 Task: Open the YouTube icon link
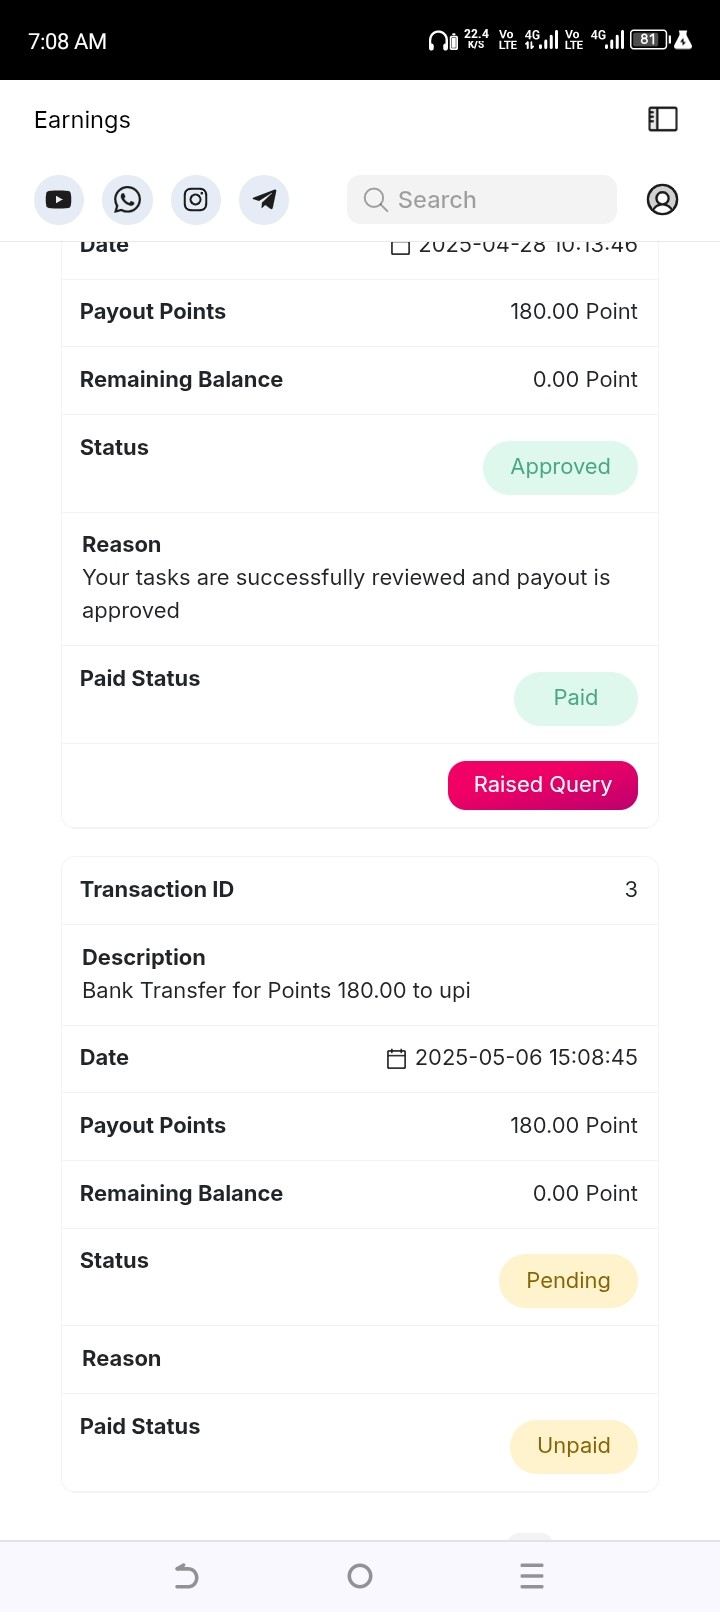pos(59,200)
